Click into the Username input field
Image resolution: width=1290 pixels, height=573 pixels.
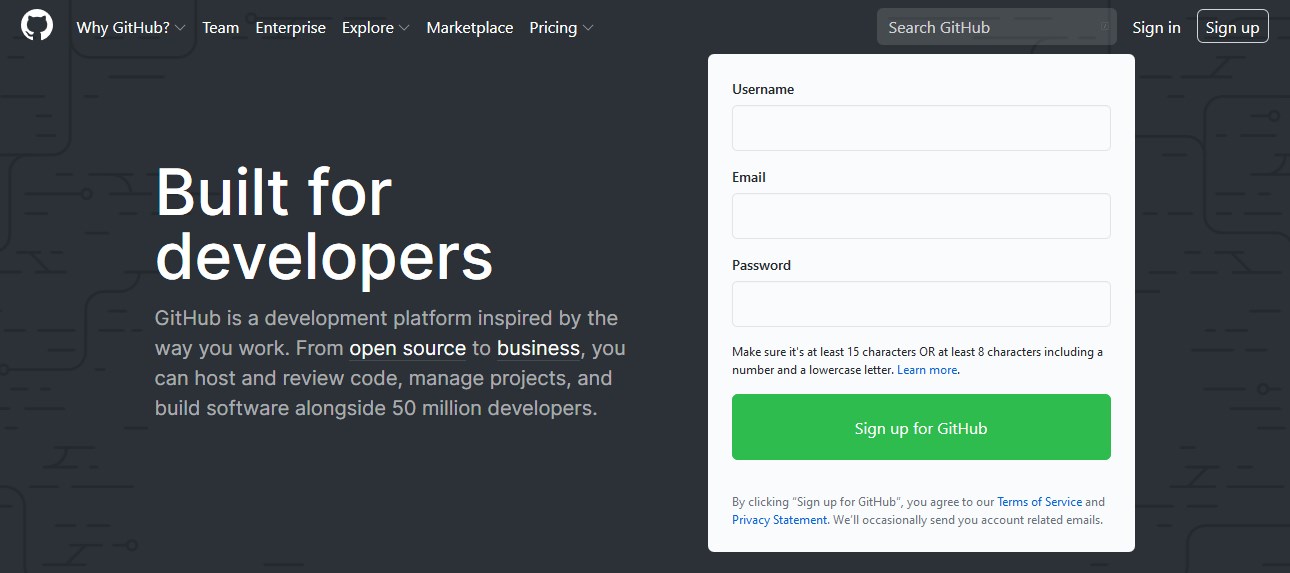(x=921, y=128)
